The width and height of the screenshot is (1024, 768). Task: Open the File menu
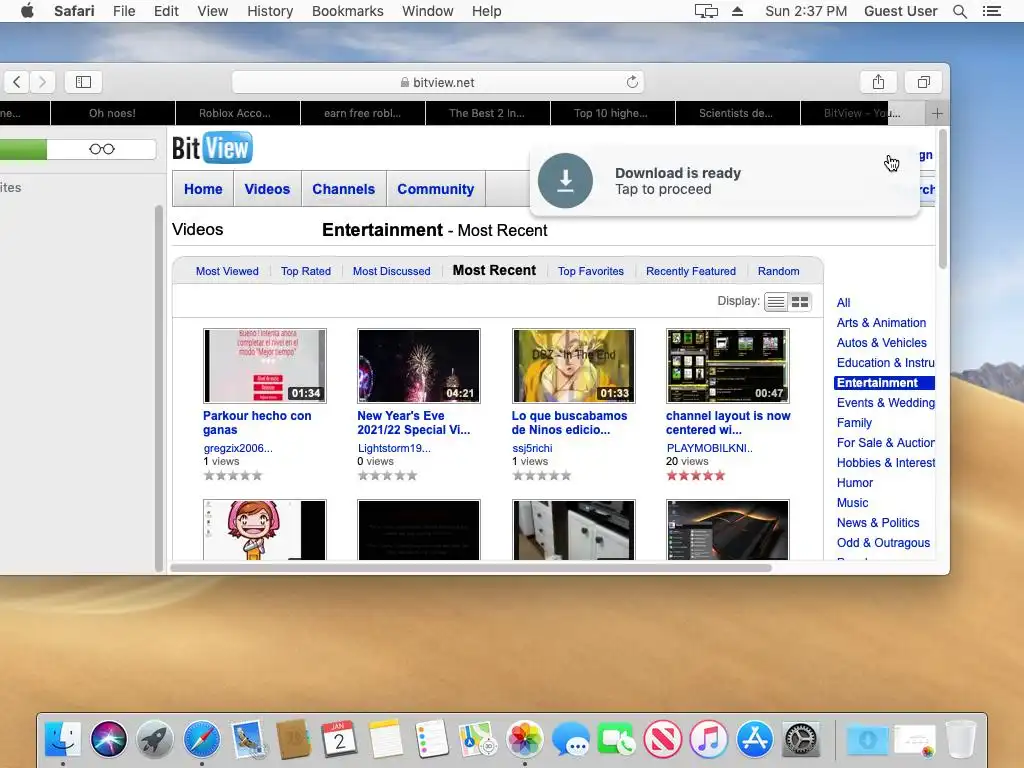(124, 11)
